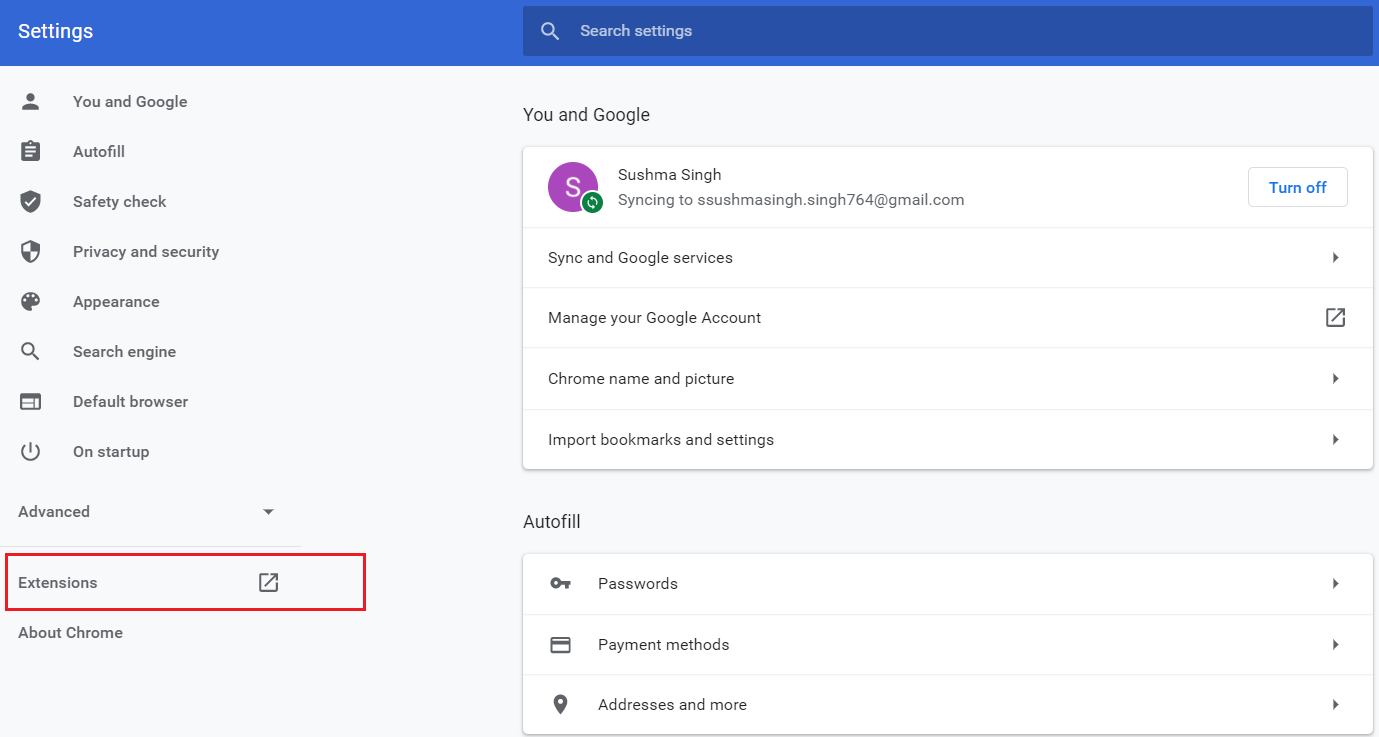Open the Payment methods row arrow
The width and height of the screenshot is (1379, 737).
click(1336, 644)
